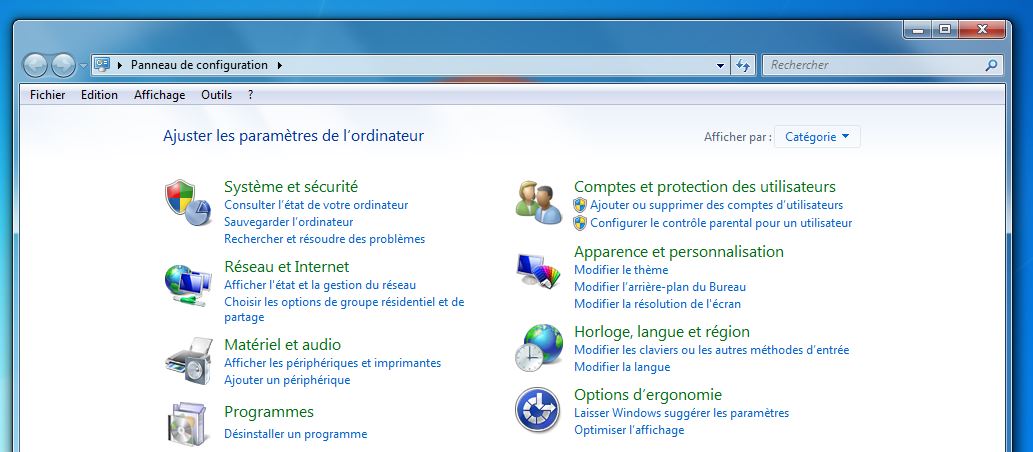Click Modifier la langue link
Image resolution: width=1033 pixels, height=452 pixels.
622,367
